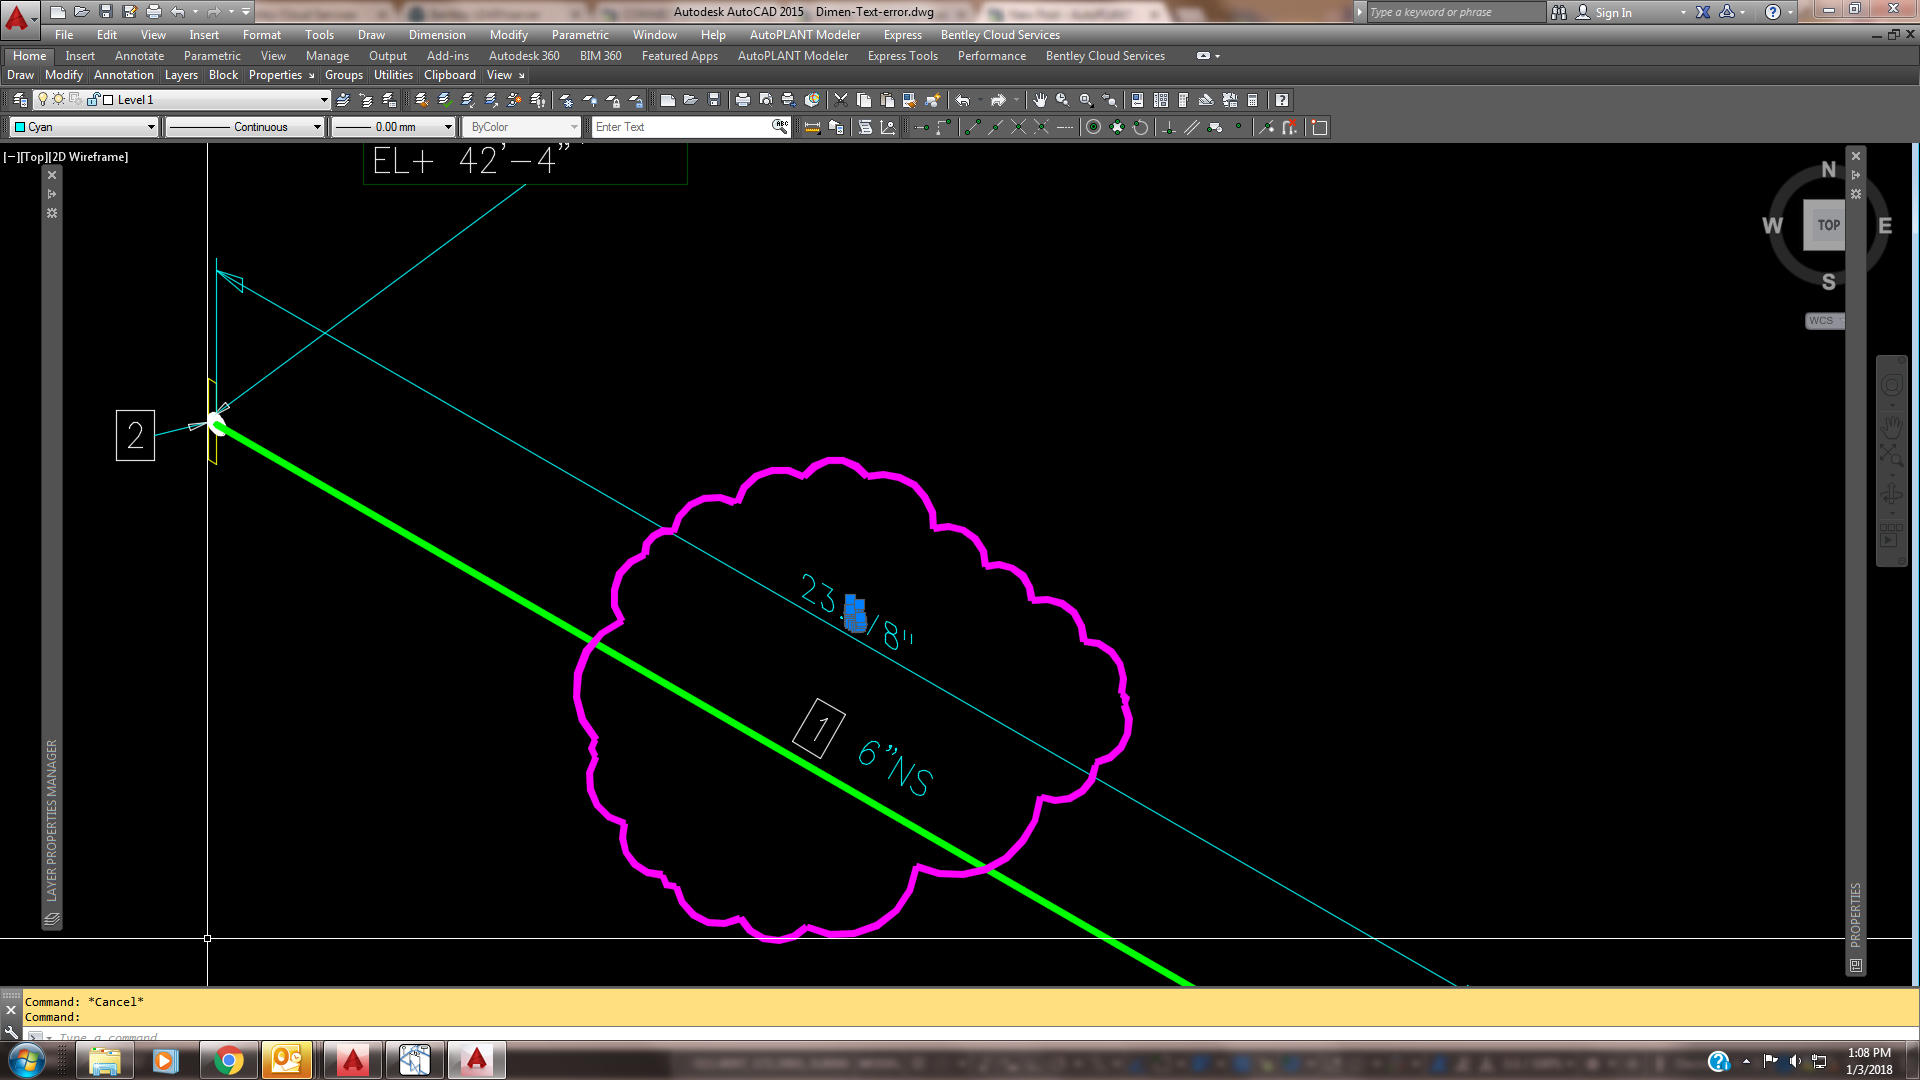Open the Utilities ribbon panel
Viewport: 1920px width, 1080px height.
[x=393, y=75]
